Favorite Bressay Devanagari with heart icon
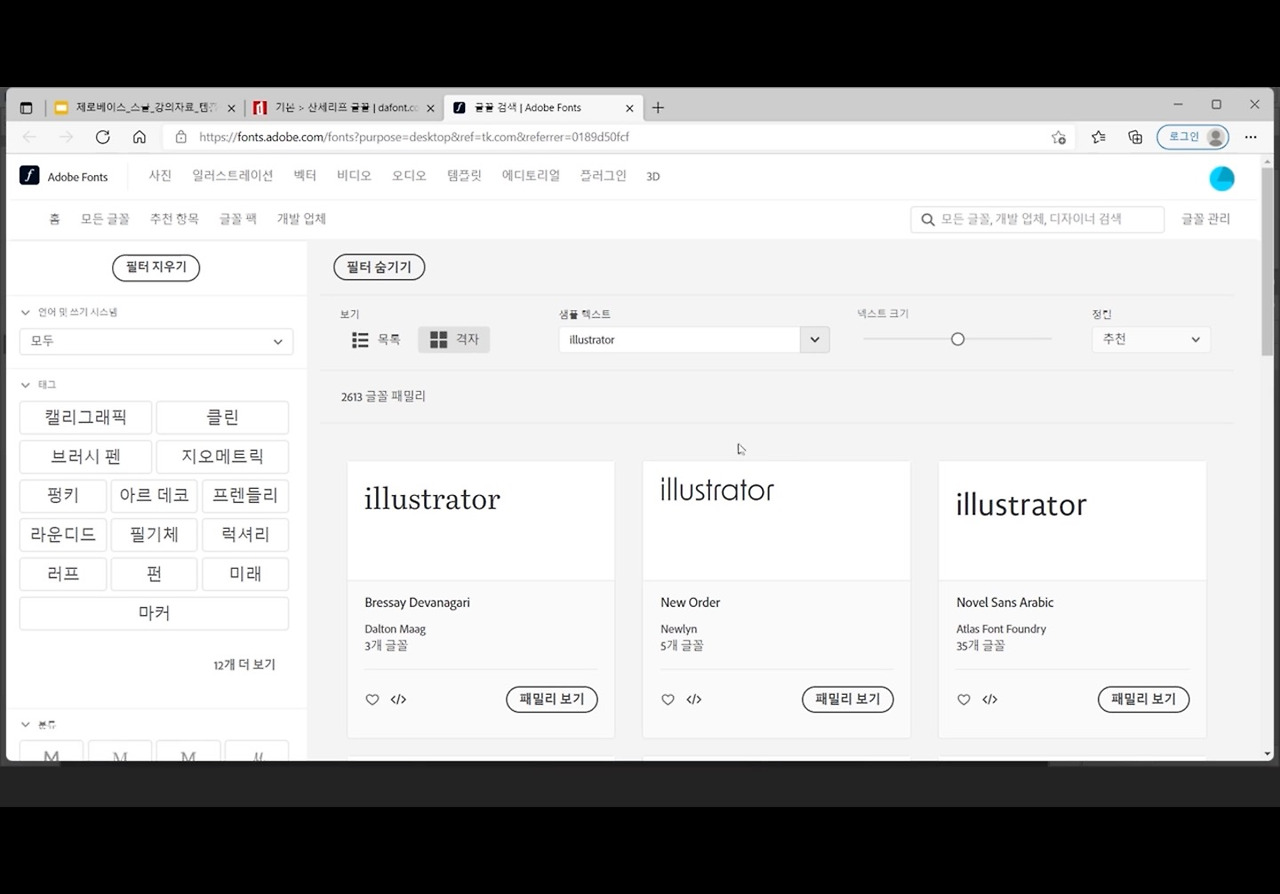Viewport: 1280px width, 894px height. tap(372, 700)
